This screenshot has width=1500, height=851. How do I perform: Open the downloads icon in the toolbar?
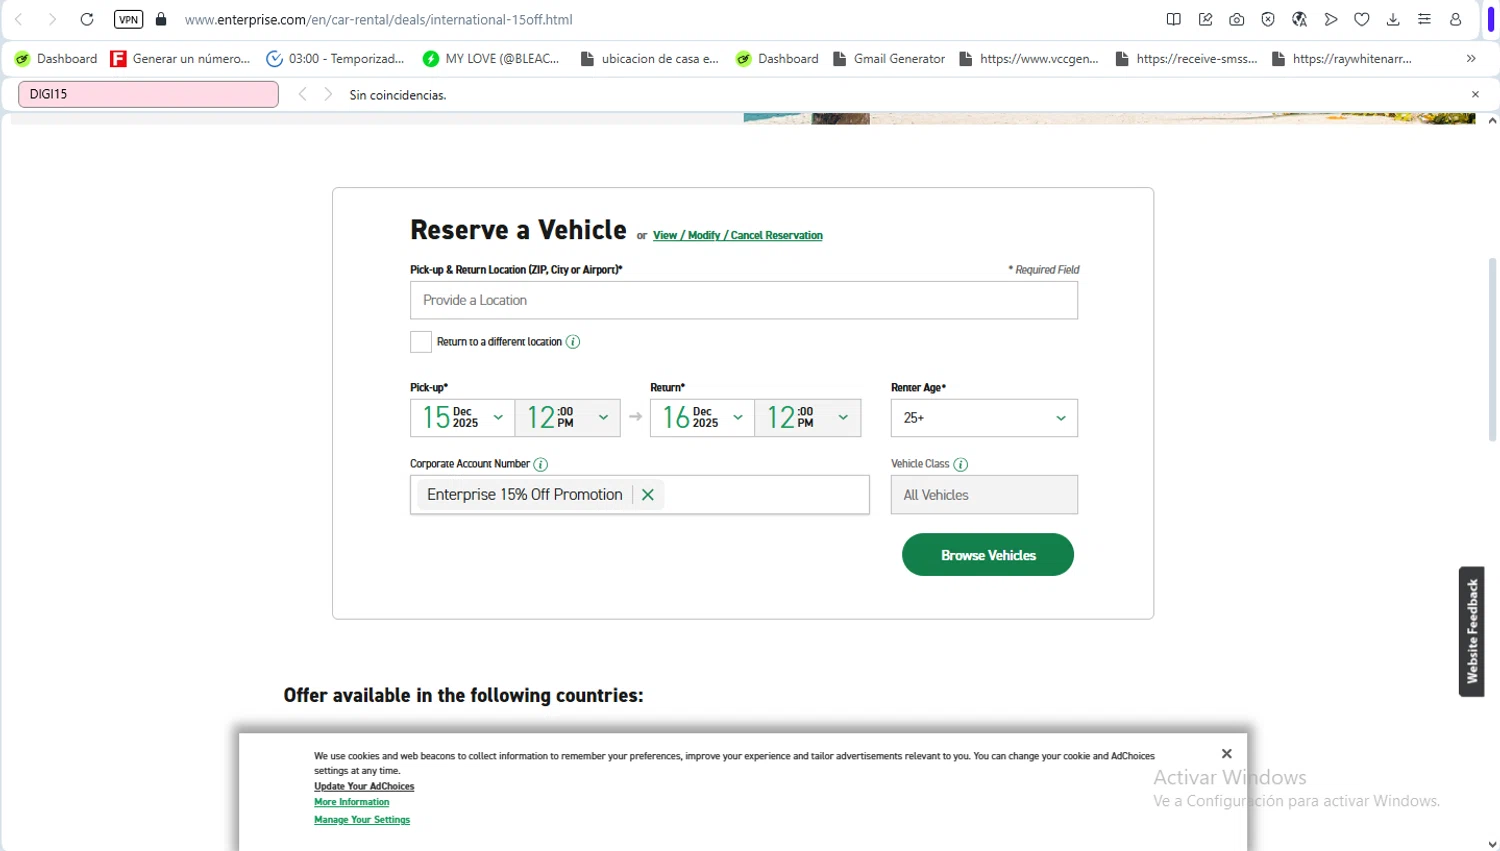[x=1393, y=19]
